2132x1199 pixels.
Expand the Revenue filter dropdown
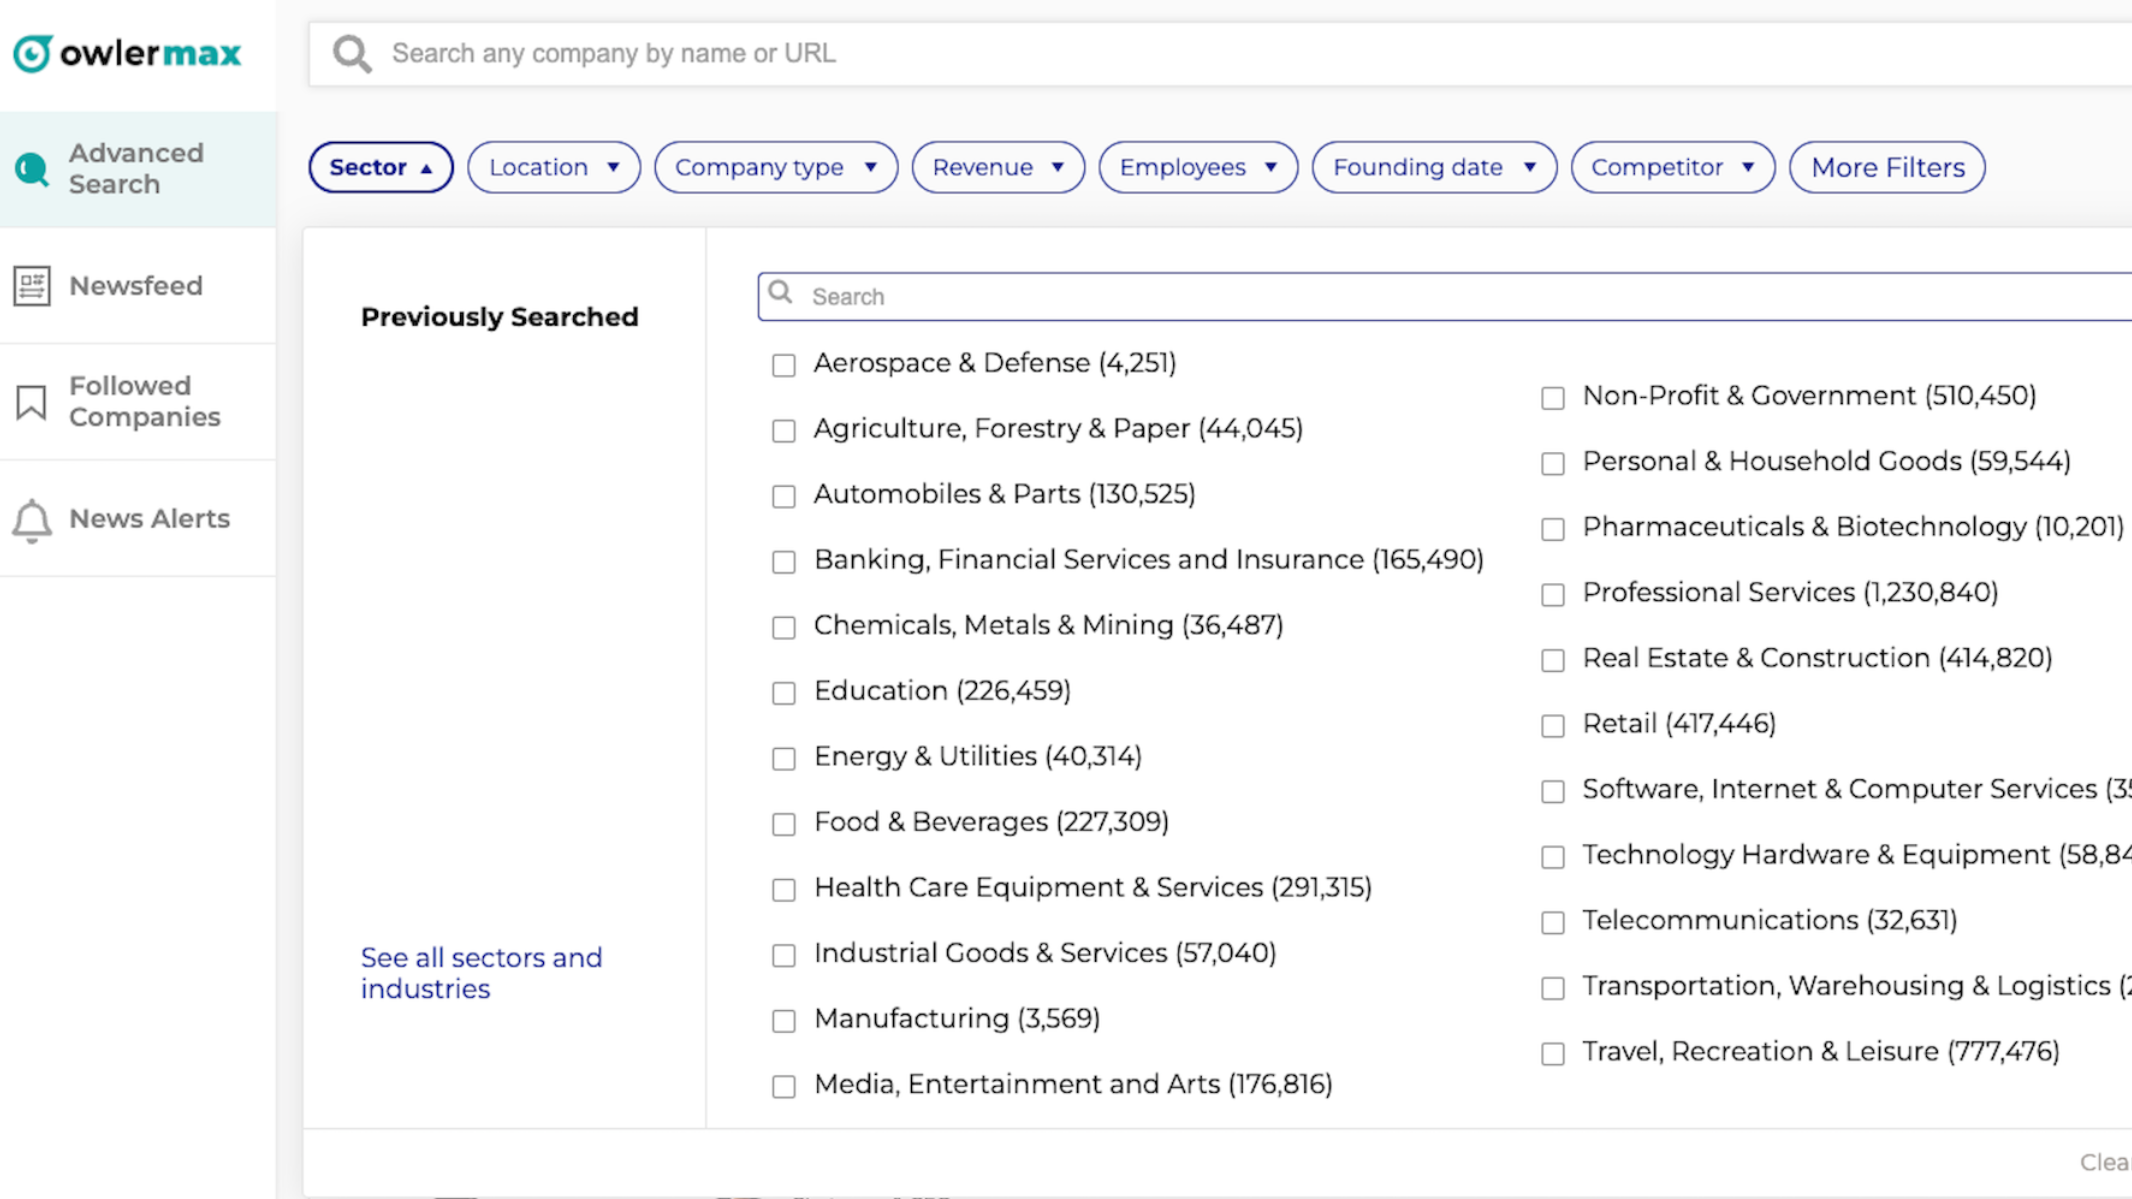tap(998, 167)
